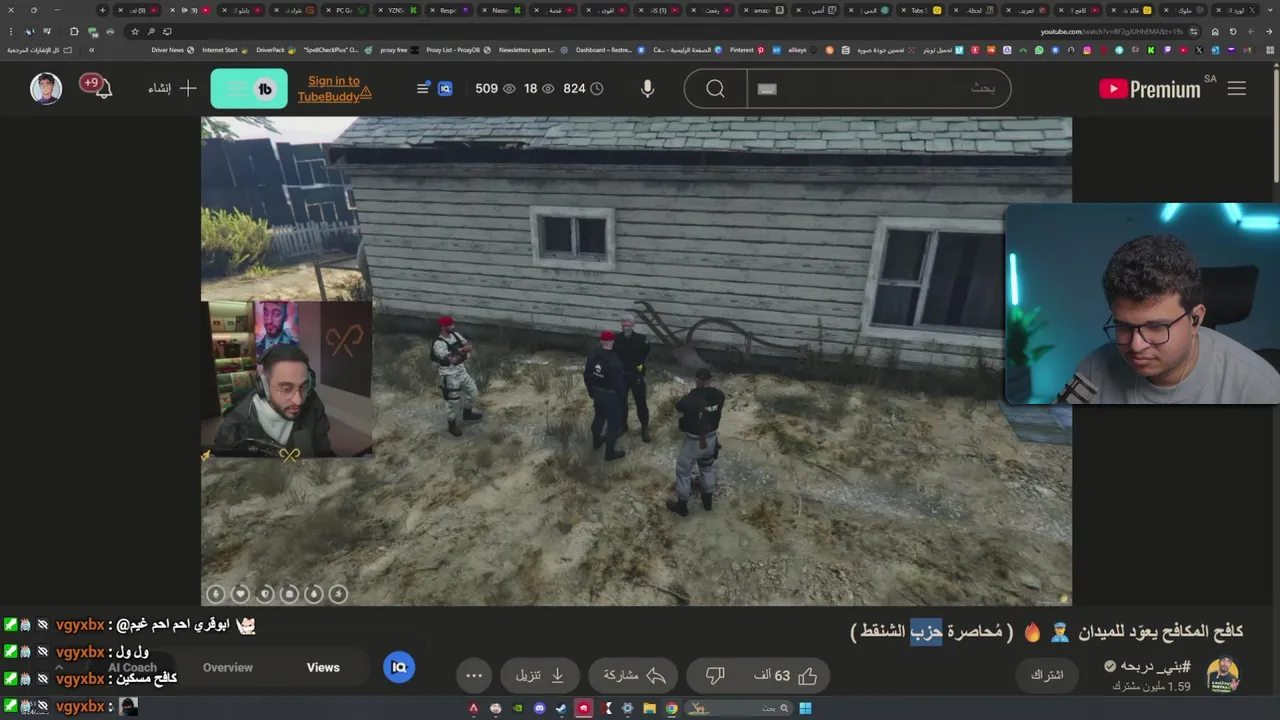Reload the page

[1233, 31]
